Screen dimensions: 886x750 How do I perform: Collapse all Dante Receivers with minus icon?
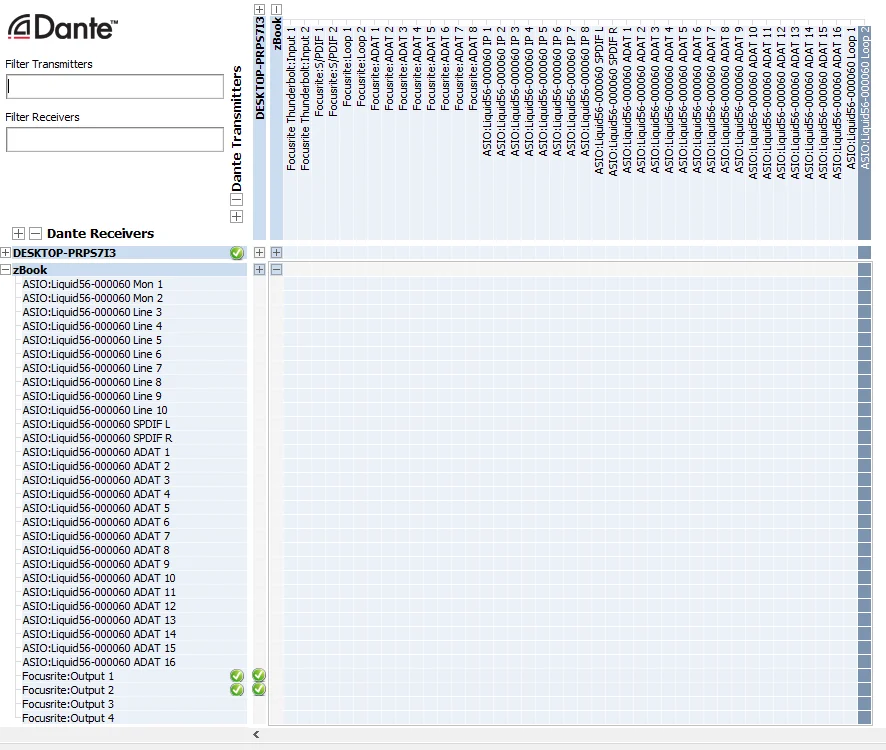(35, 233)
